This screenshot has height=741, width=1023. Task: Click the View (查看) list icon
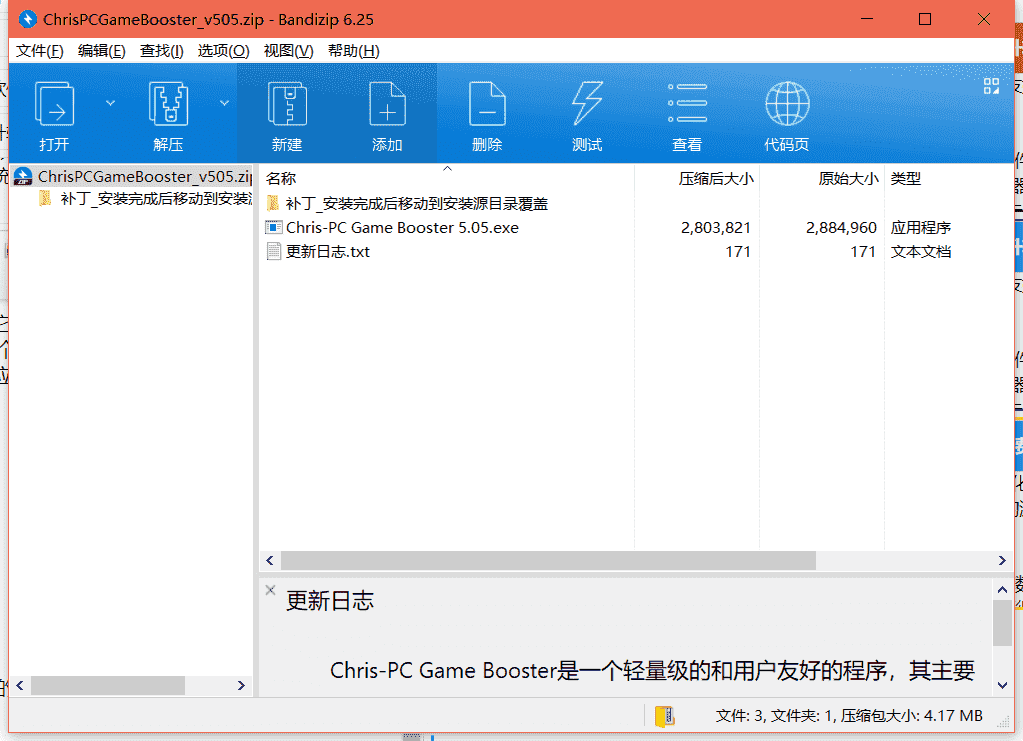[x=687, y=103]
